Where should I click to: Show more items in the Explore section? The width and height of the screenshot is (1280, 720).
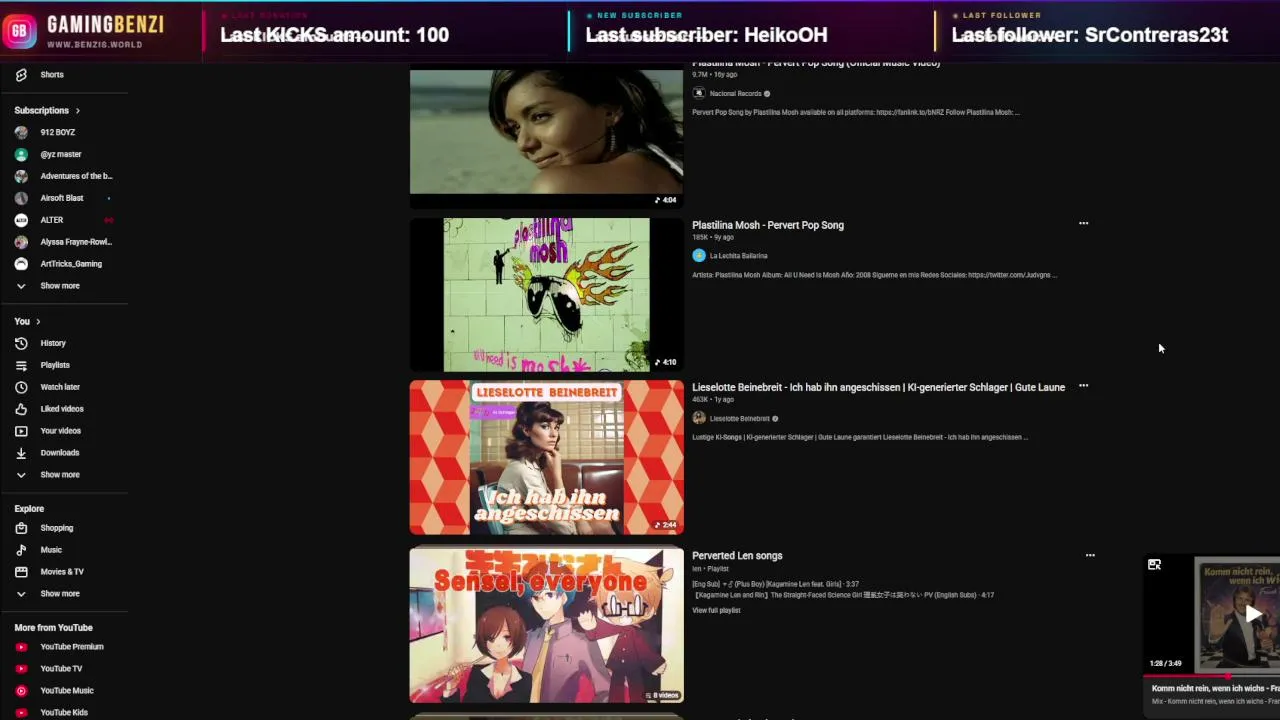pyautogui.click(x=60, y=594)
